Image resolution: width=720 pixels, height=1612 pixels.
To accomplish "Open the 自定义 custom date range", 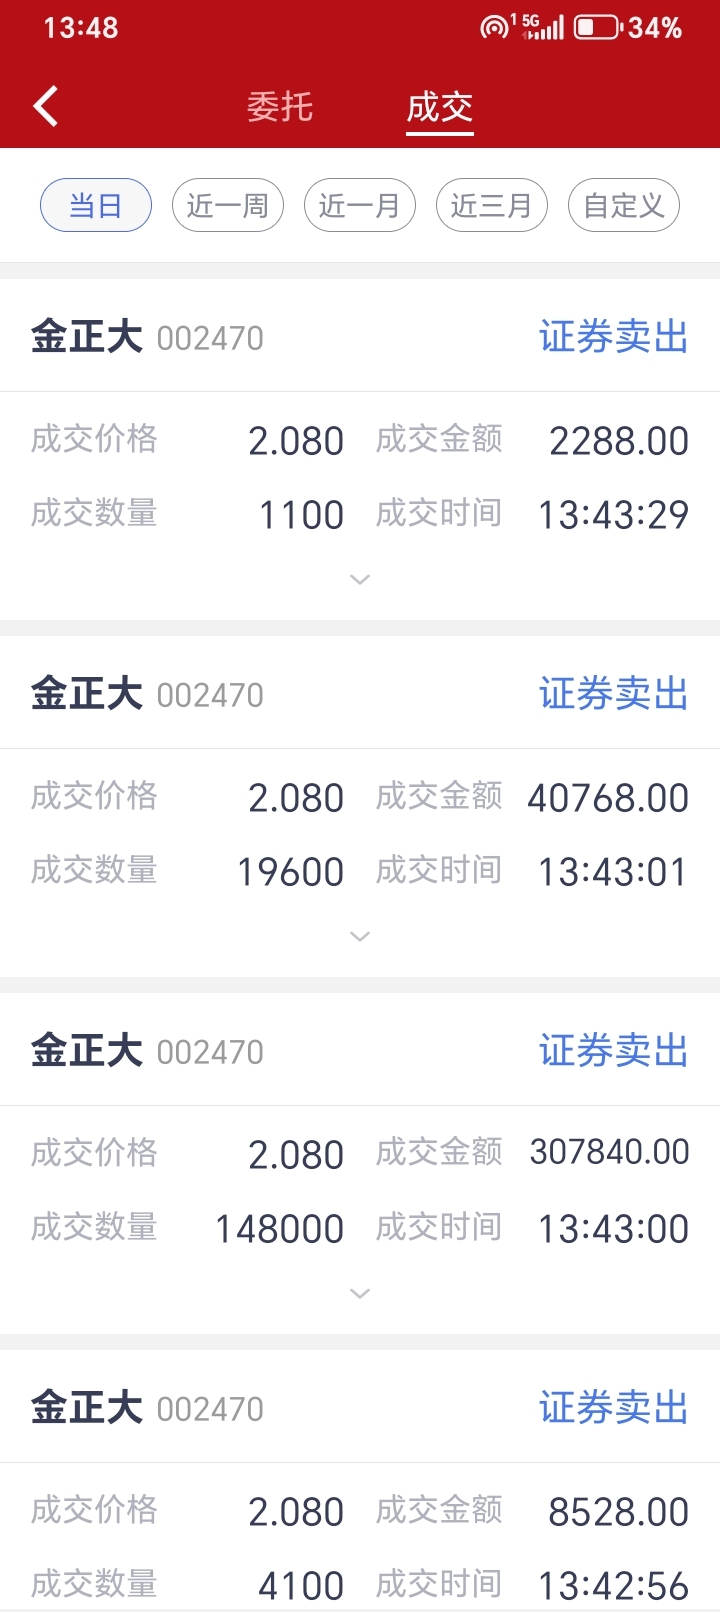I will (x=624, y=205).
